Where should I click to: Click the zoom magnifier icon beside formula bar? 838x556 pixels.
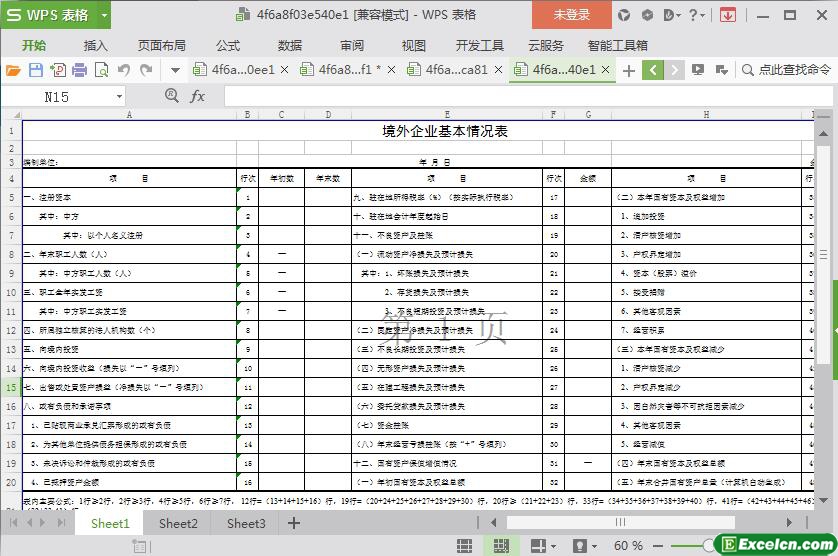[172, 96]
